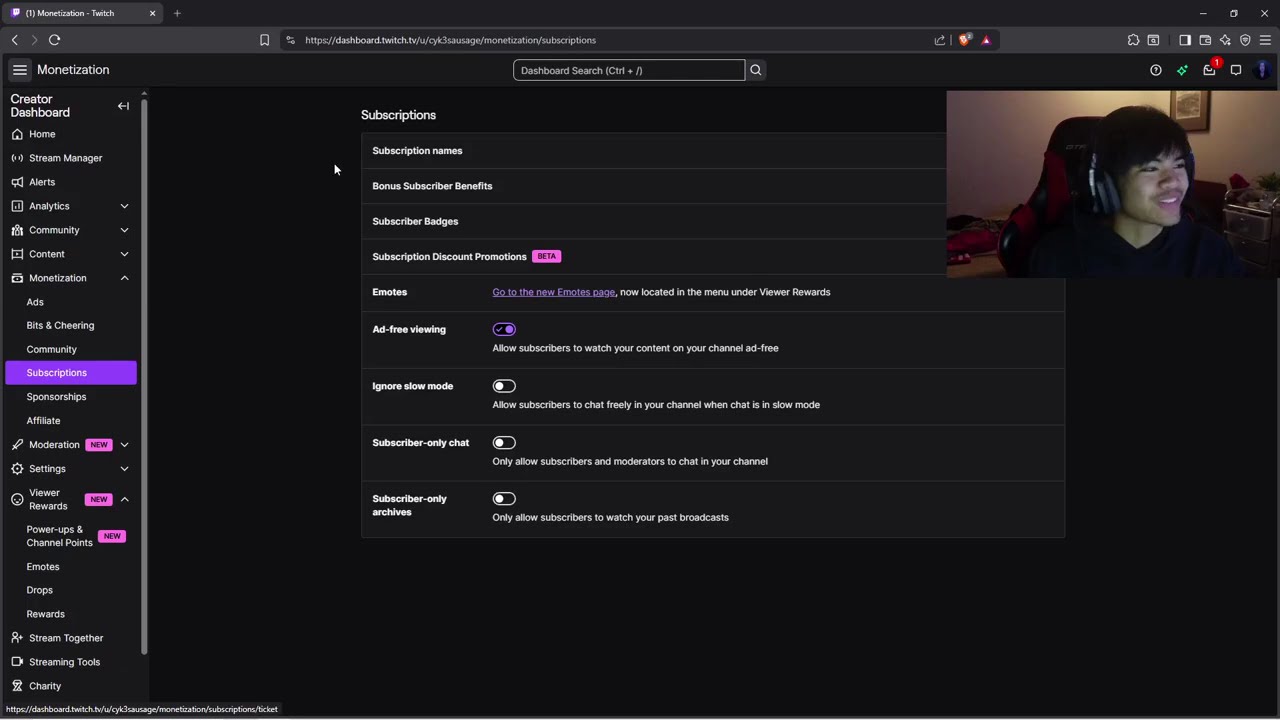Image resolution: width=1280 pixels, height=720 pixels.
Task: Enable Ignore slow mode toggle
Action: pyautogui.click(x=504, y=386)
